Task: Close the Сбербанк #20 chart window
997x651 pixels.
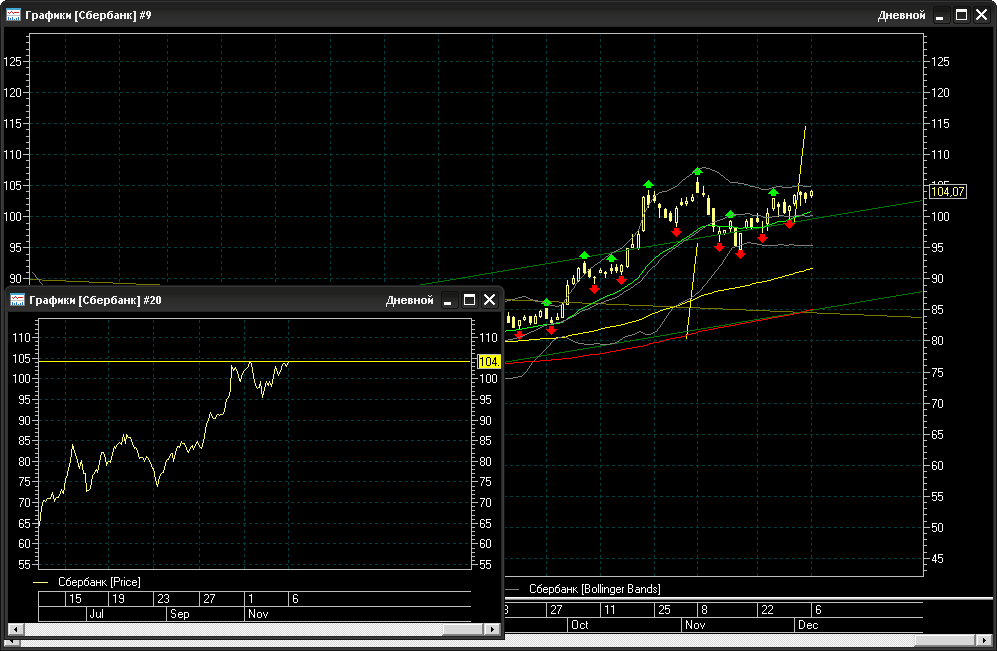Action: click(x=489, y=300)
